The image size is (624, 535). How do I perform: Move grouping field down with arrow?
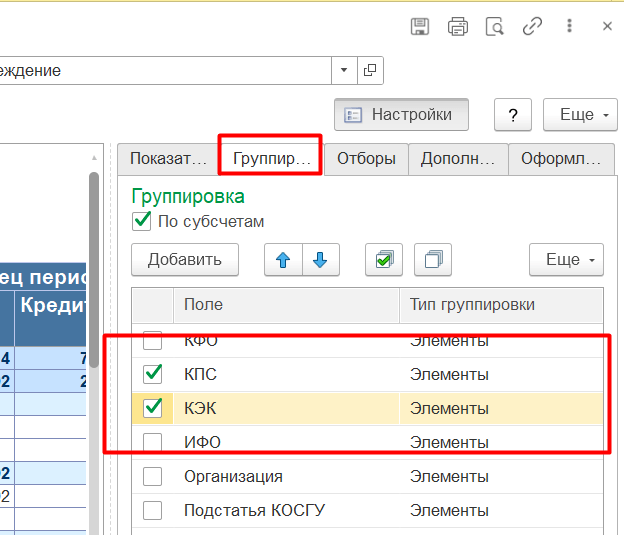click(x=320, y=260)
